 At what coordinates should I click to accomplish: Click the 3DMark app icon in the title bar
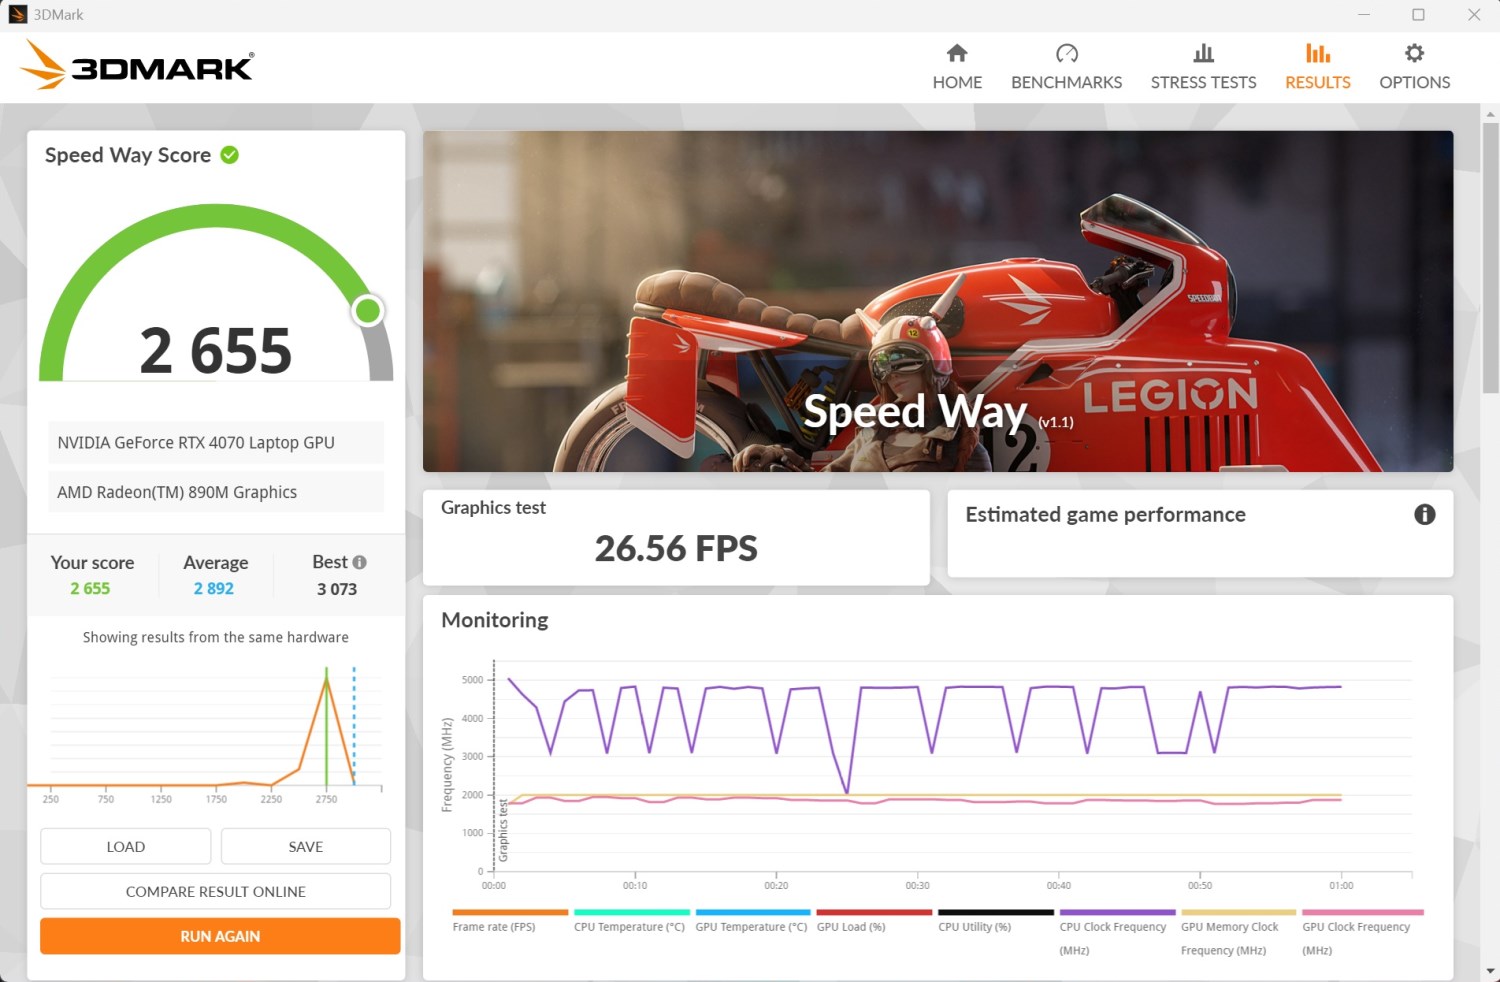point(18,15)
